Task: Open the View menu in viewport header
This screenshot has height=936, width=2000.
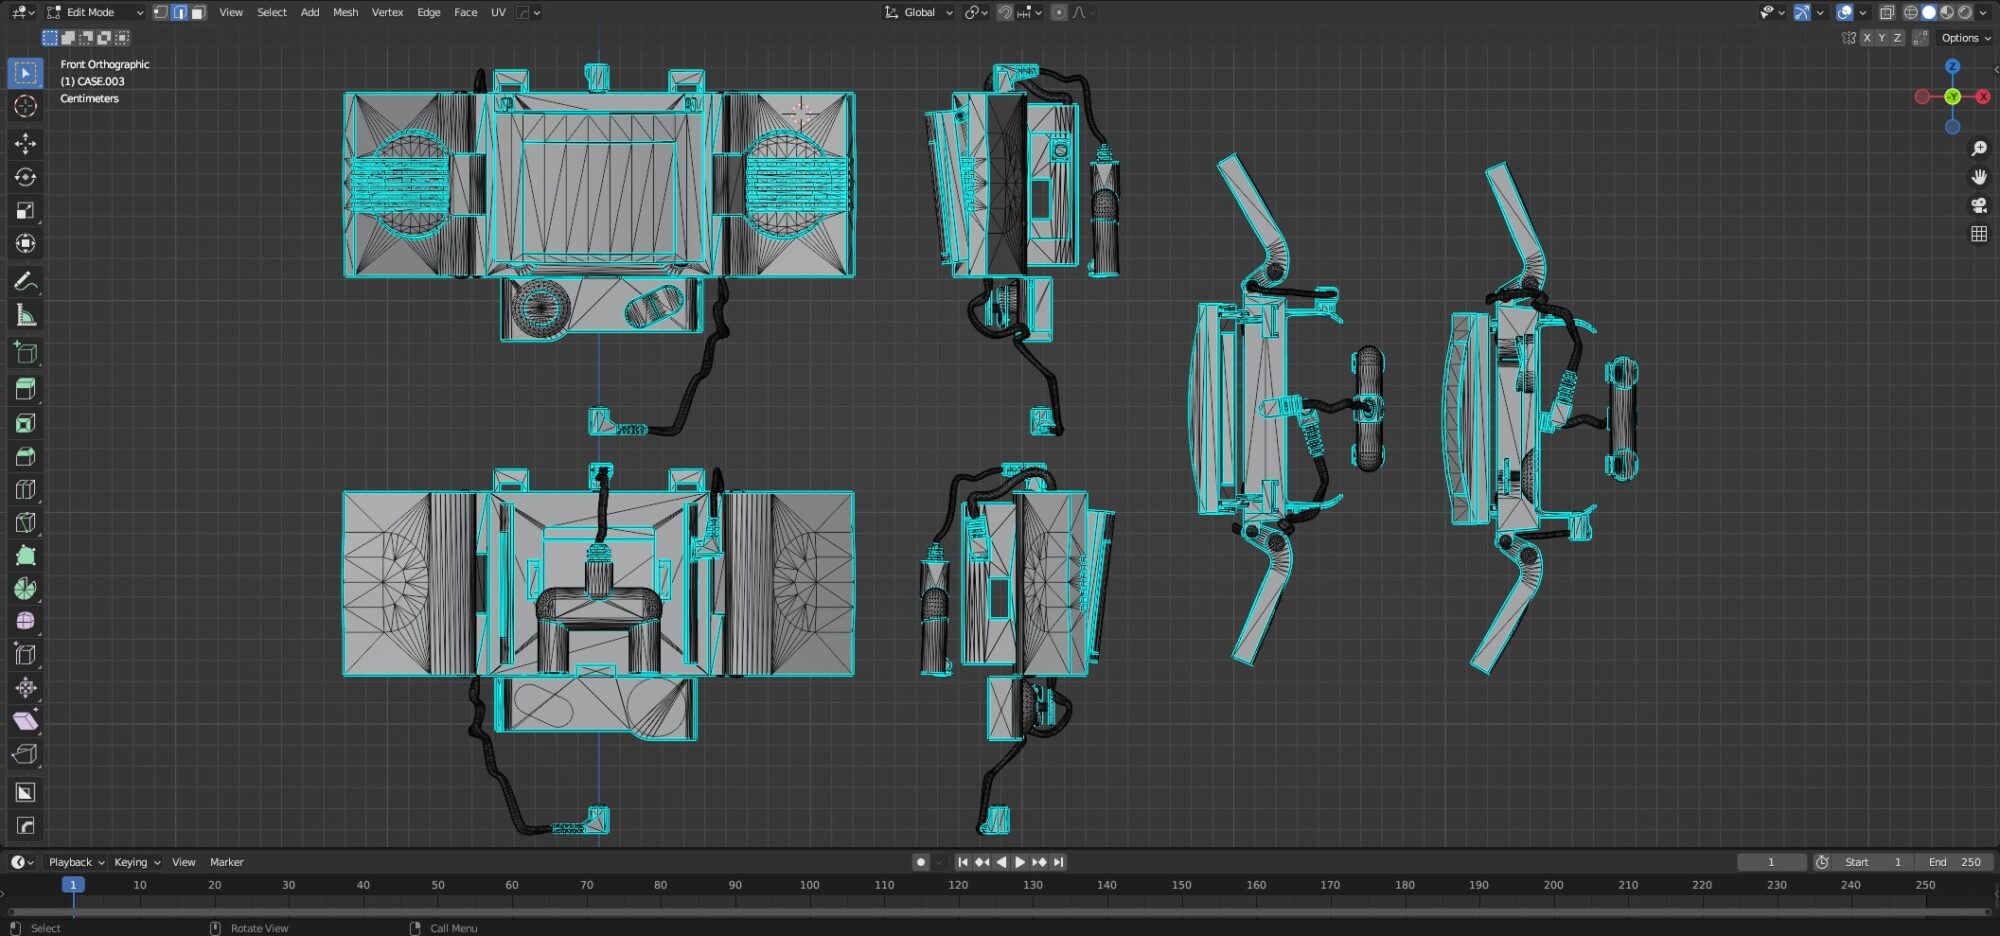Action: coord(231,13)
